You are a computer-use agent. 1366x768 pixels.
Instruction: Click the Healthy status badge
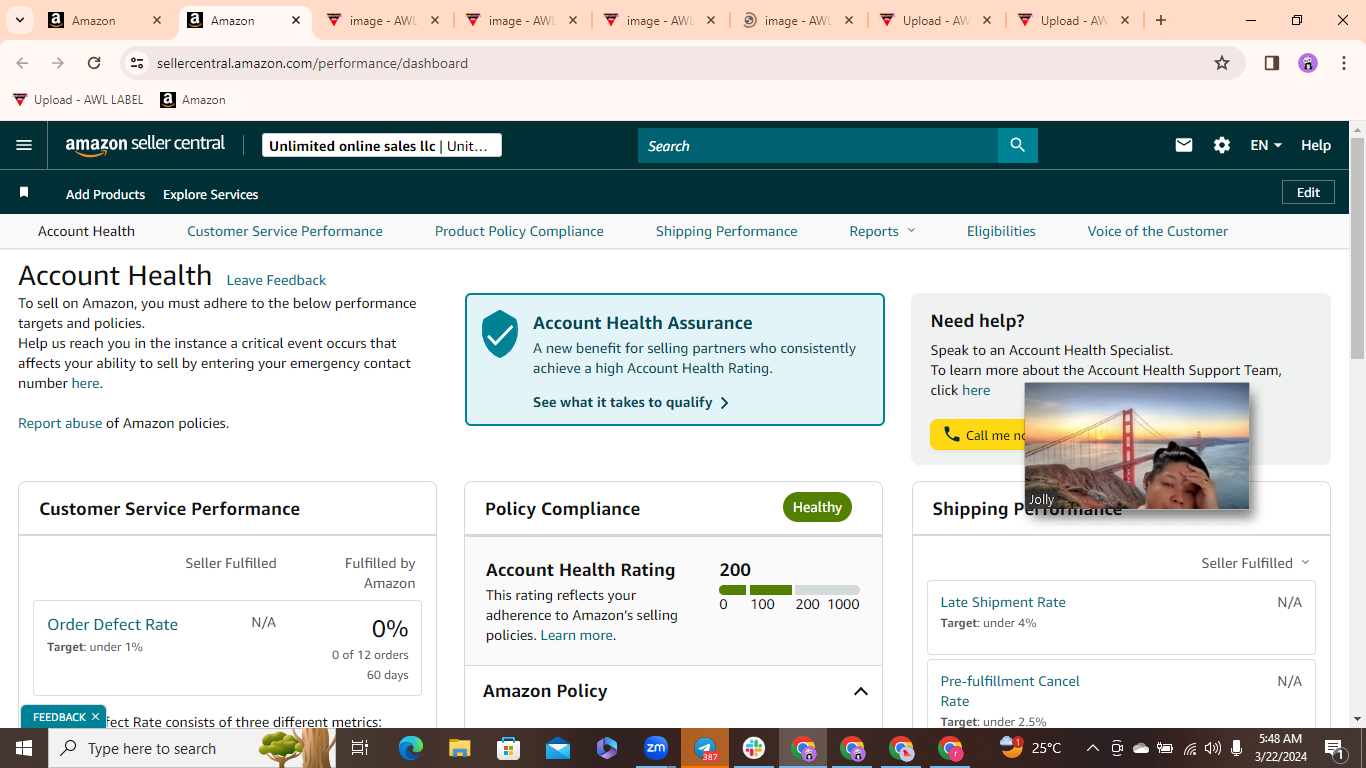click(x=817, y=507)
